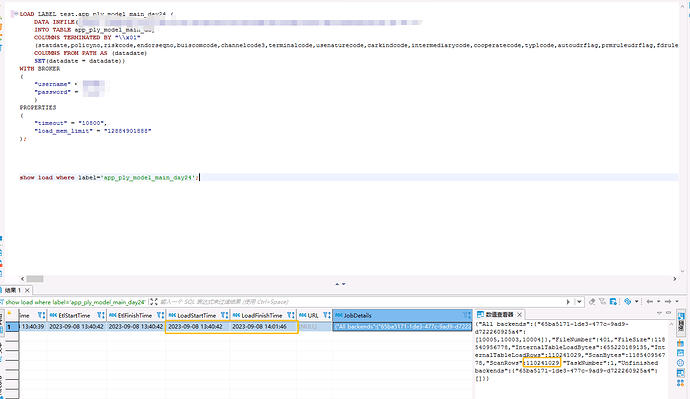Viewport: 690px width, 399px height.
Task: Click the JobDetails column header
Action: [x=402, y=315]
